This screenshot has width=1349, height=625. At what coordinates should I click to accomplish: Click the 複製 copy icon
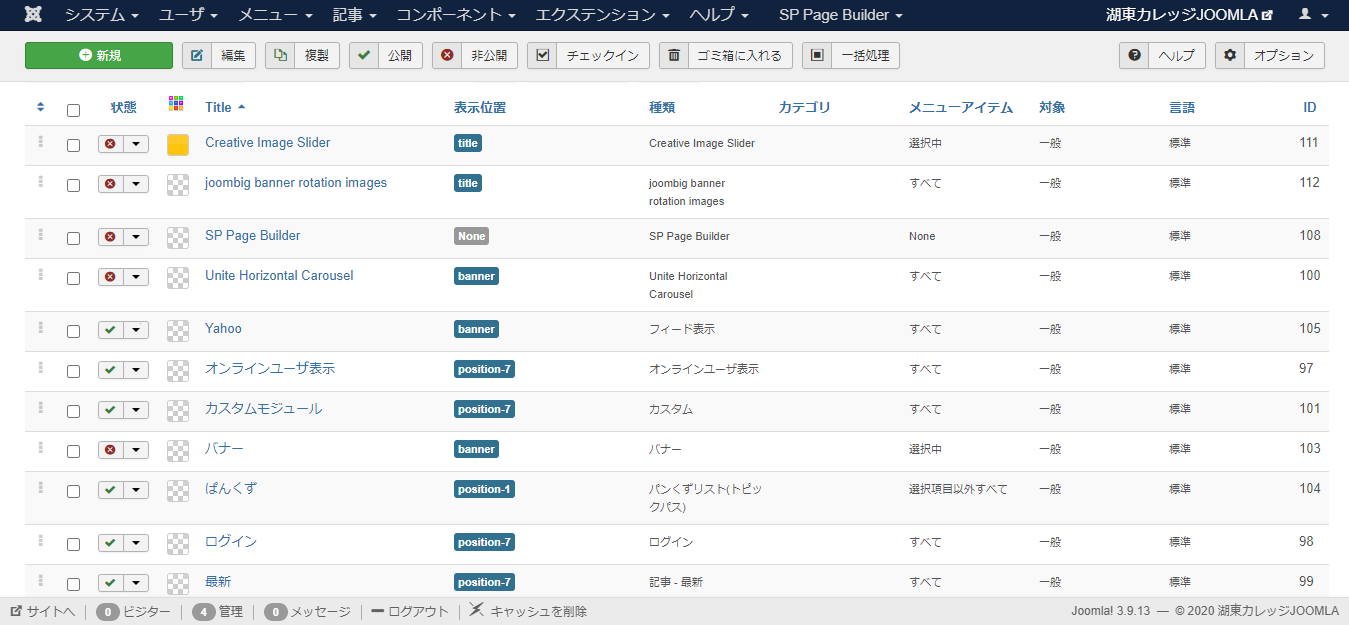click(280, 55)
